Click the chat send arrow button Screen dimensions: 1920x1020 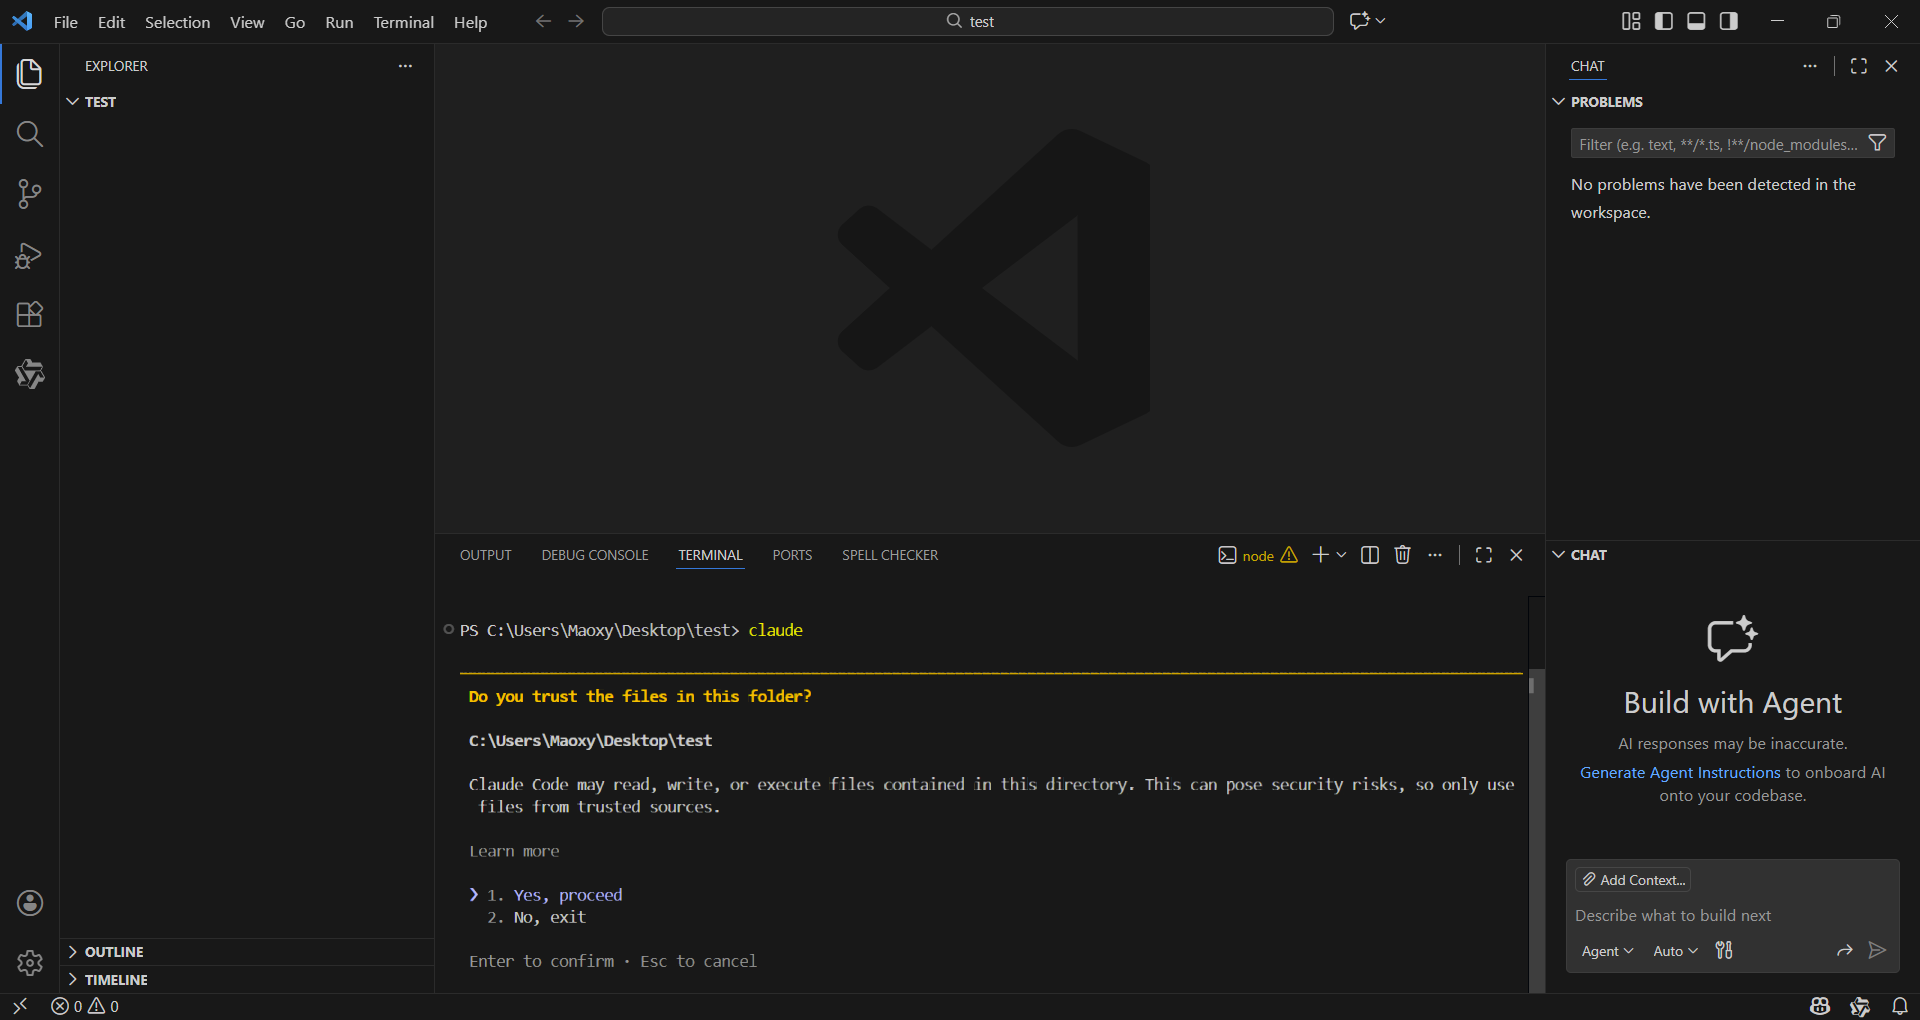coord(1878,950)
